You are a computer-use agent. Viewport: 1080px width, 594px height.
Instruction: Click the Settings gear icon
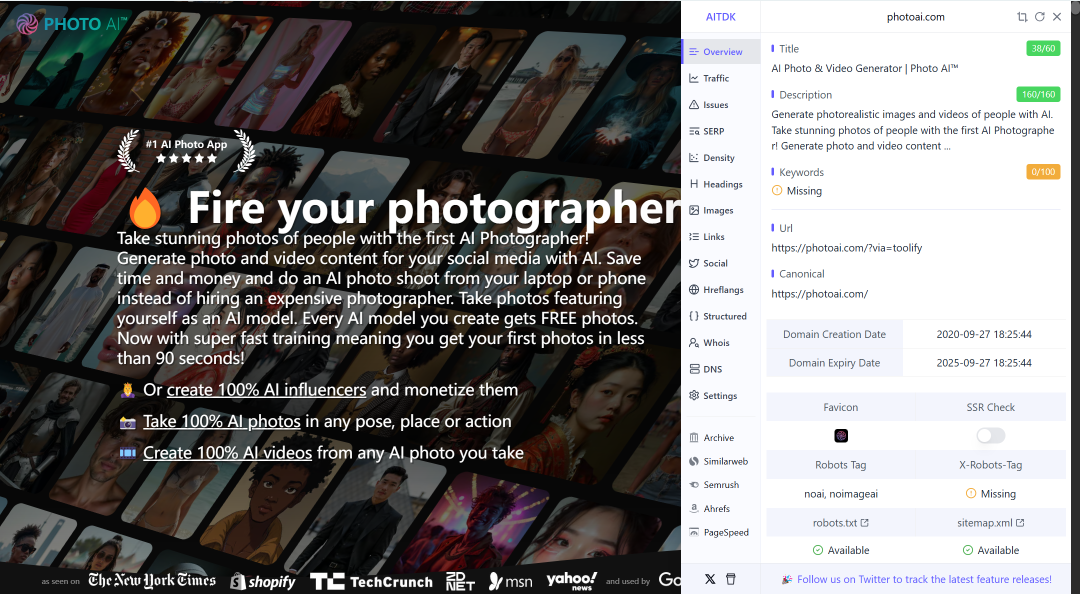(x=694, y=396)
